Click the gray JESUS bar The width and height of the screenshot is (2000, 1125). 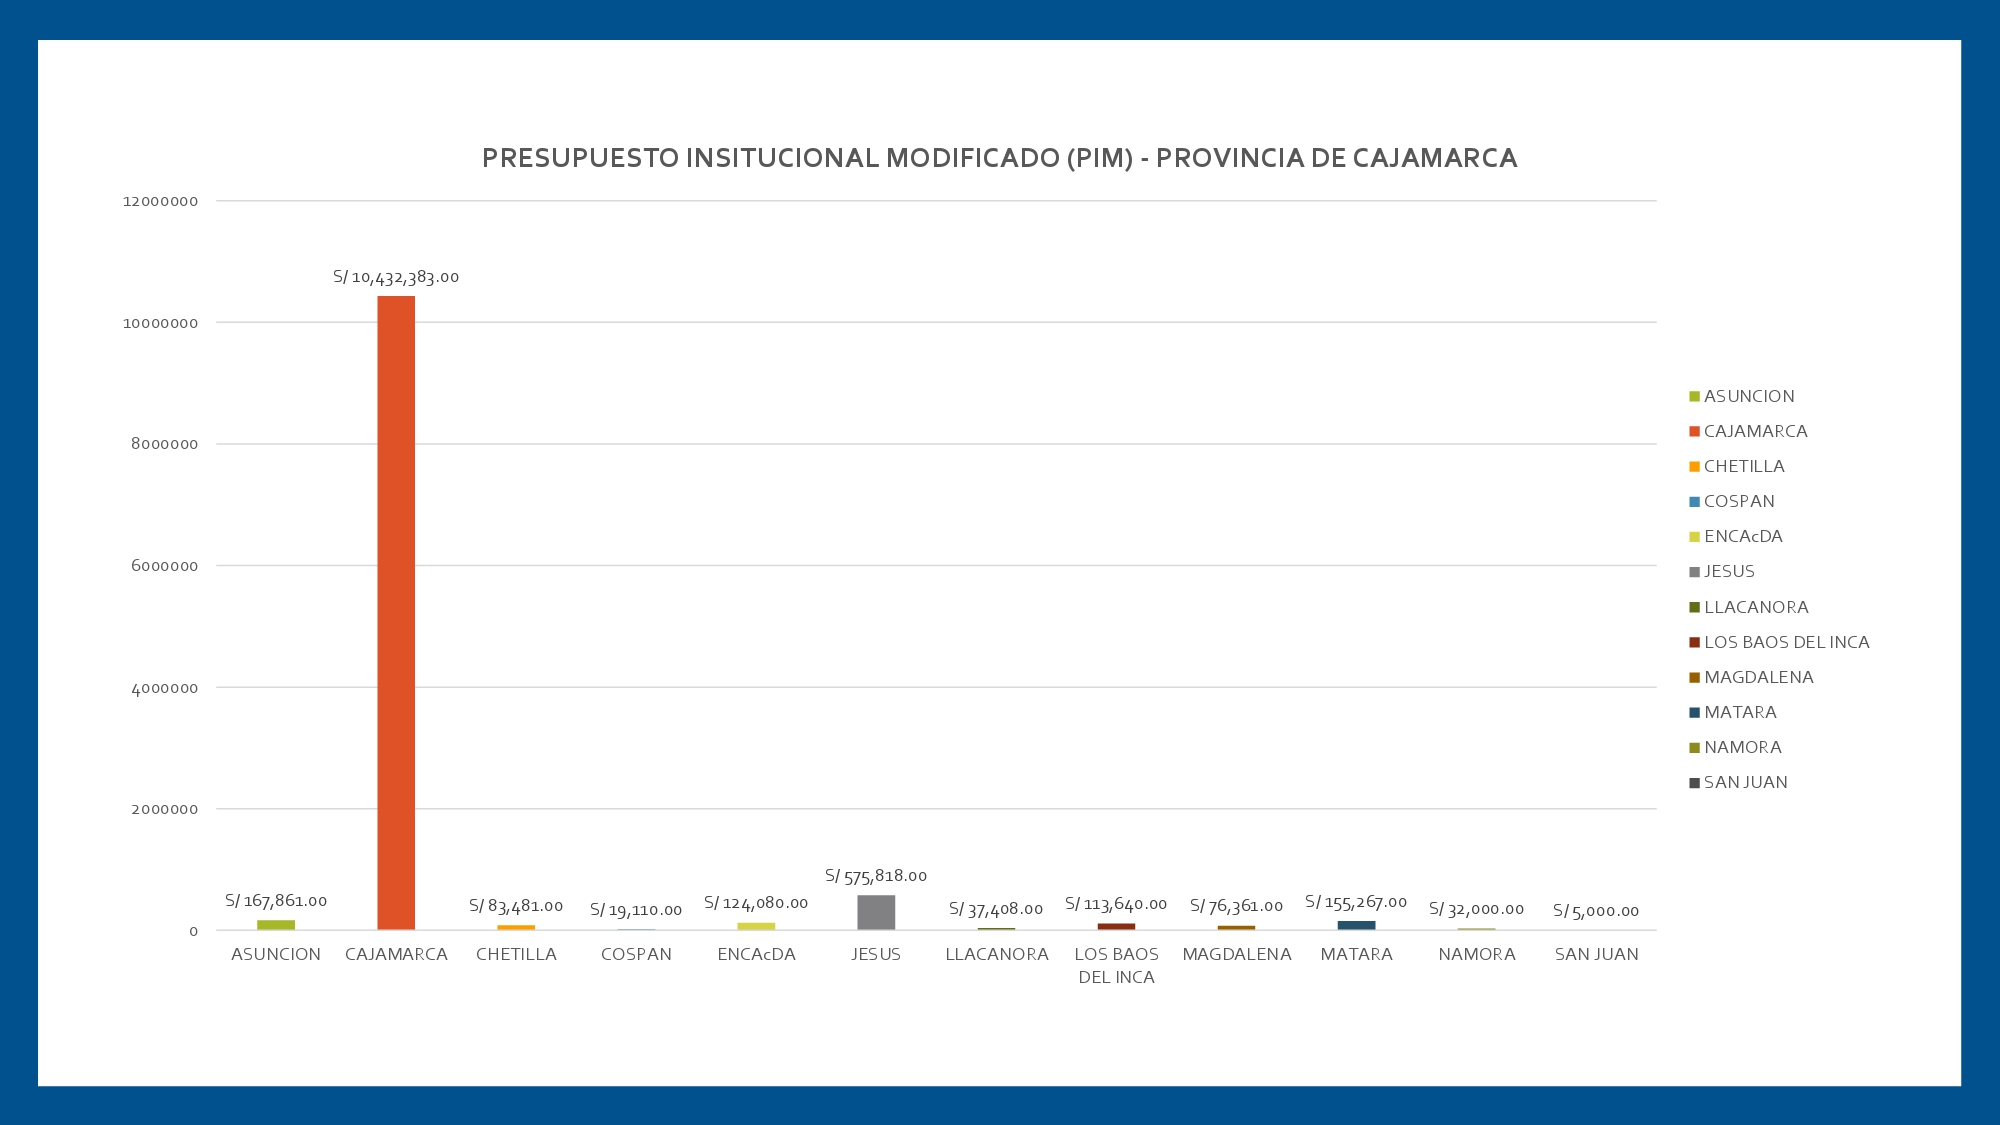876,912
